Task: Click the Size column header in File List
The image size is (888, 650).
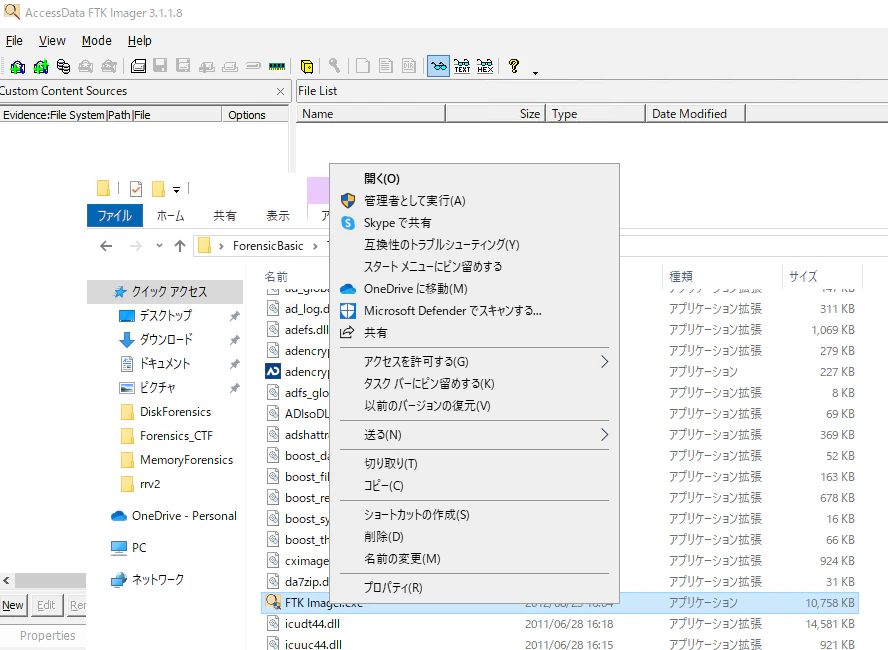Action: click(x=496, y=114)
